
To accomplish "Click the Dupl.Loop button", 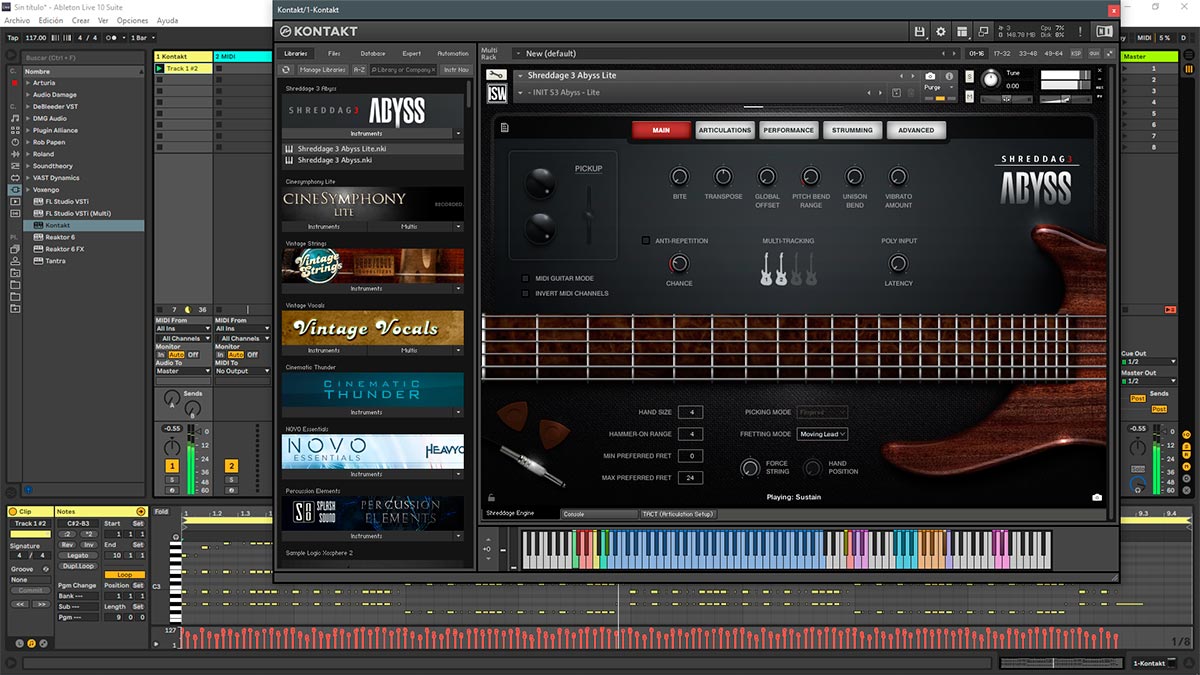I will pyautogui.click(x=77, y=566).
